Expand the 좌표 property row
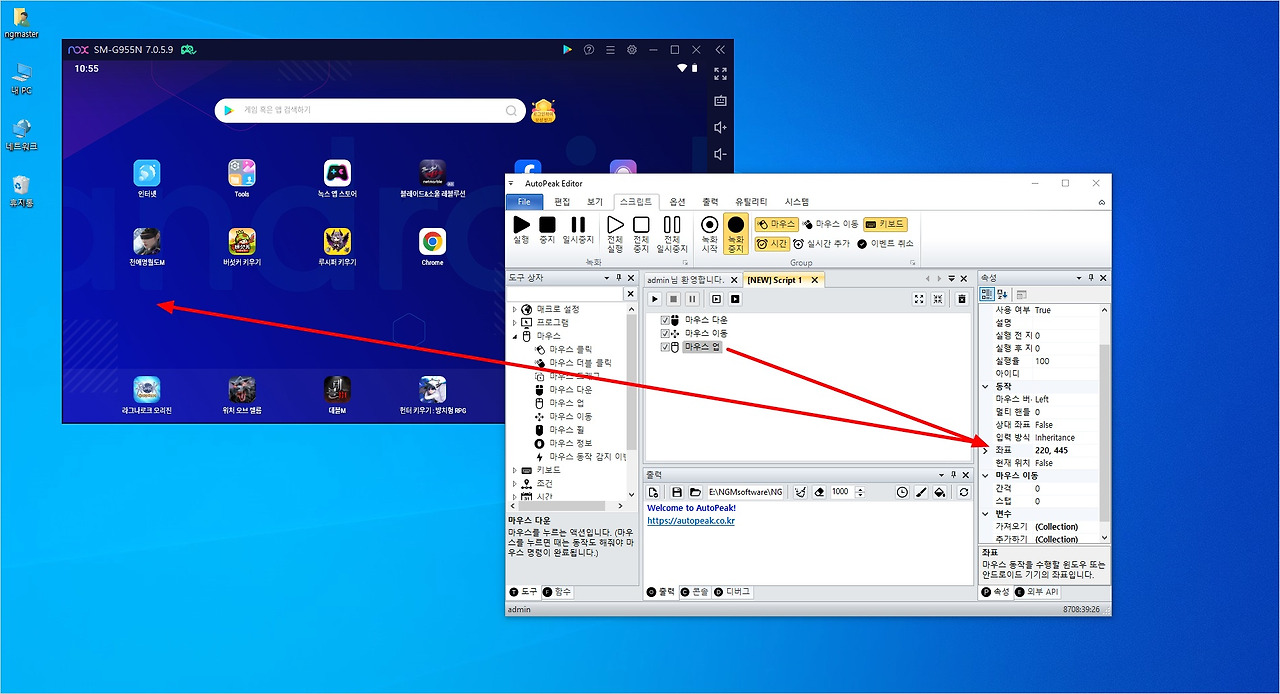This screenshot has width=1280, height=694. [985, 451]
